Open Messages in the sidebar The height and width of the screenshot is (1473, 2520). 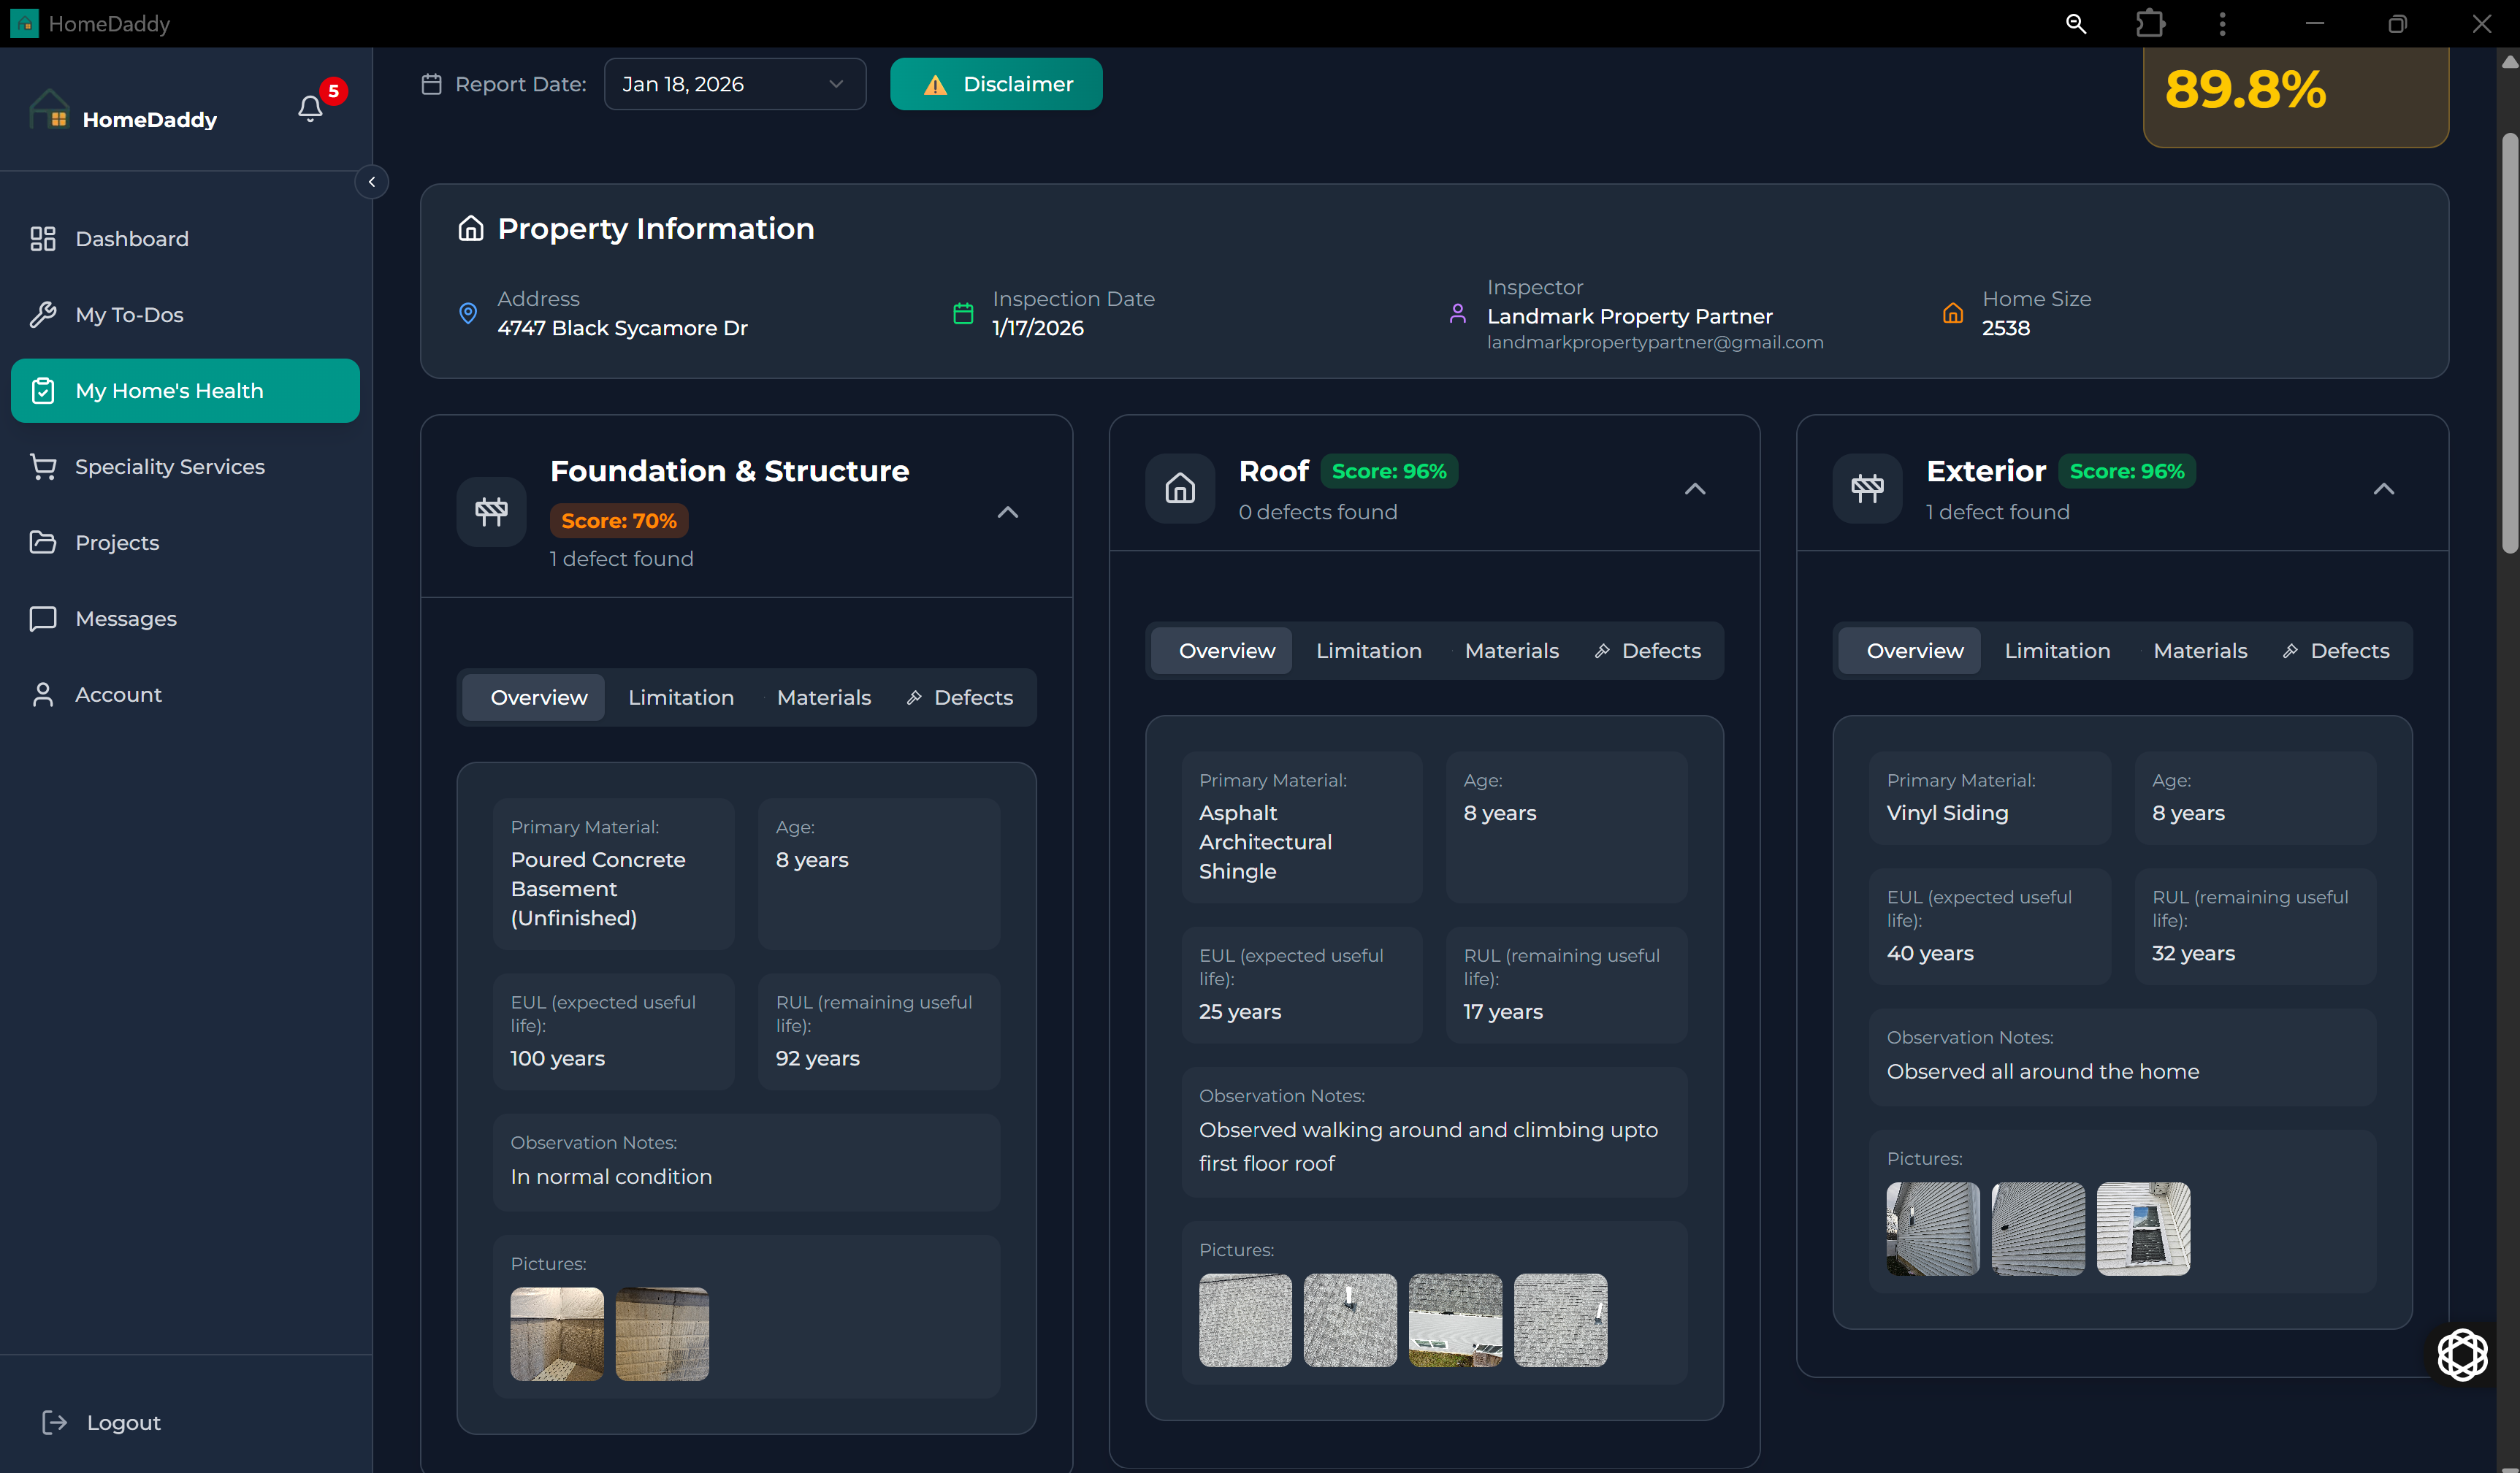click(186, 618)
